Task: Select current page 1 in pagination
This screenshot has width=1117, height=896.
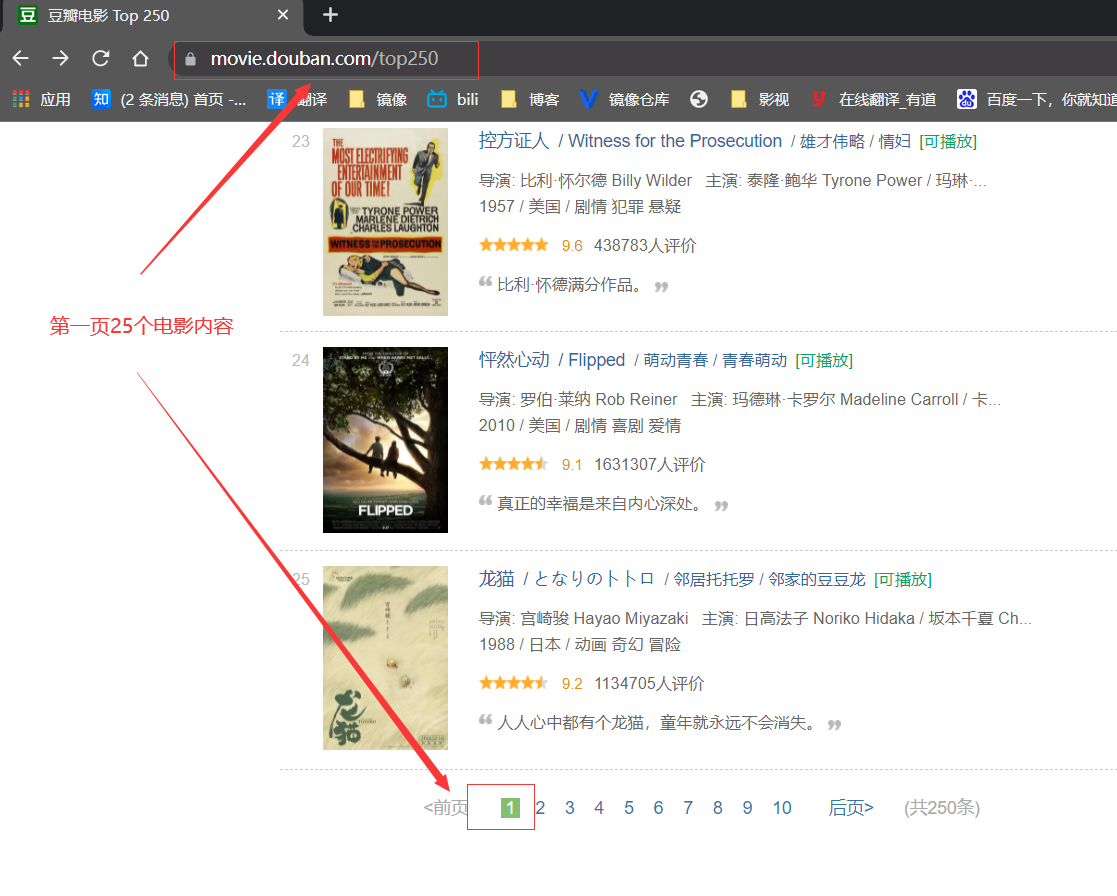Action: coord(510,808)
